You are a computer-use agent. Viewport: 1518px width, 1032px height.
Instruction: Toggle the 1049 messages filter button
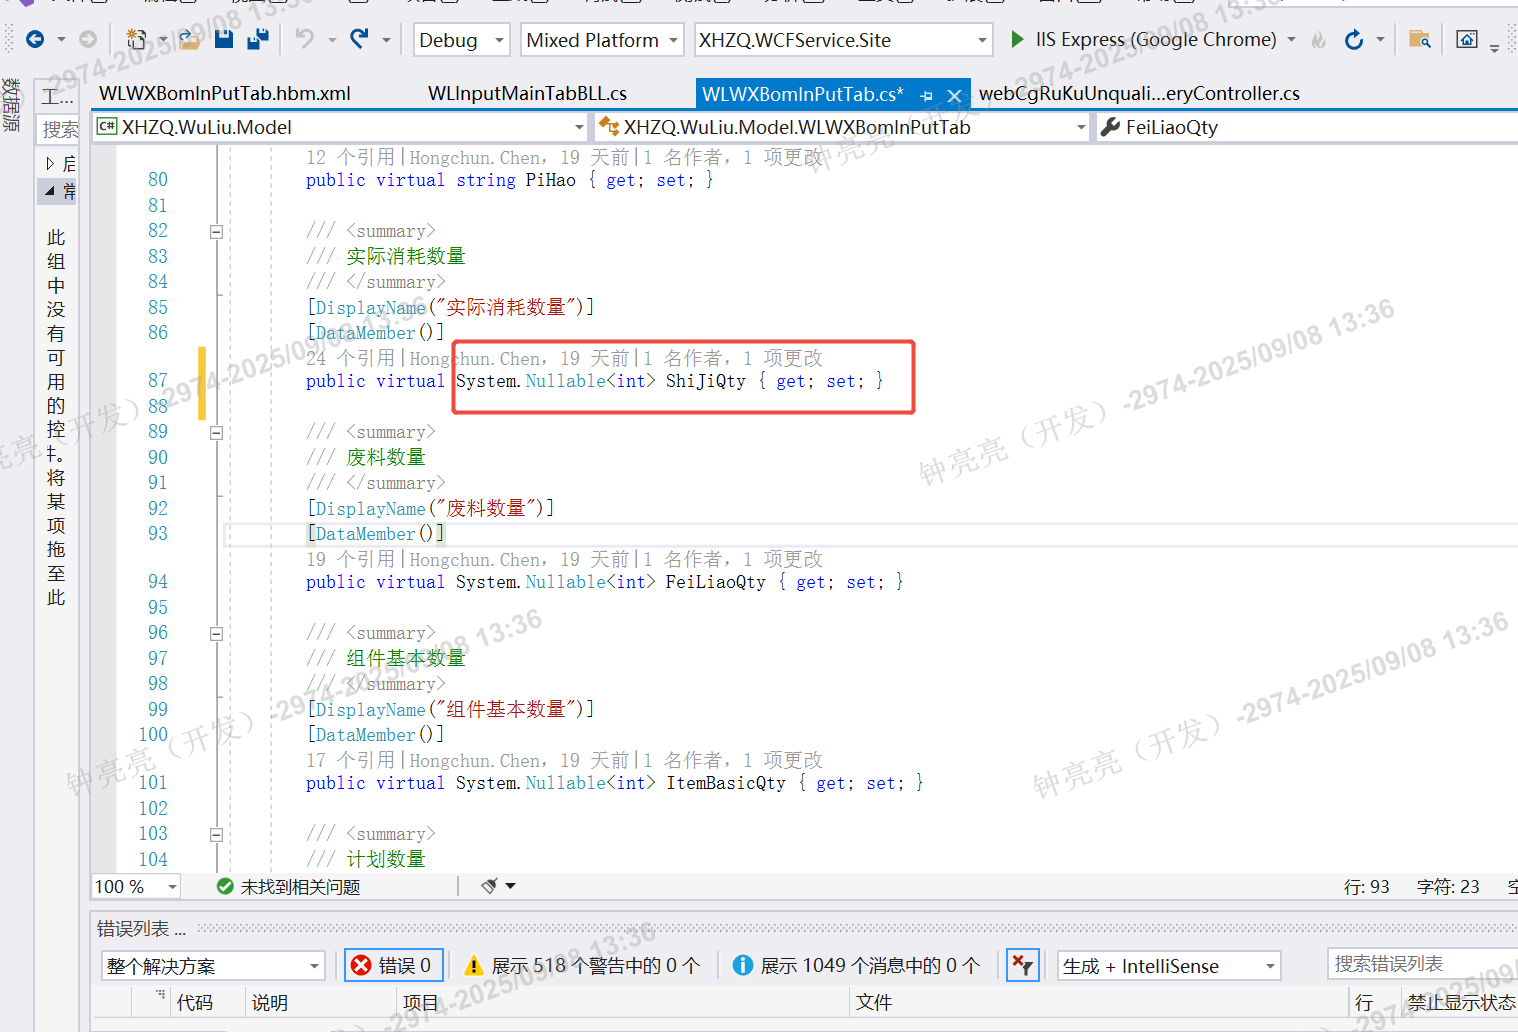pos(856,965)
